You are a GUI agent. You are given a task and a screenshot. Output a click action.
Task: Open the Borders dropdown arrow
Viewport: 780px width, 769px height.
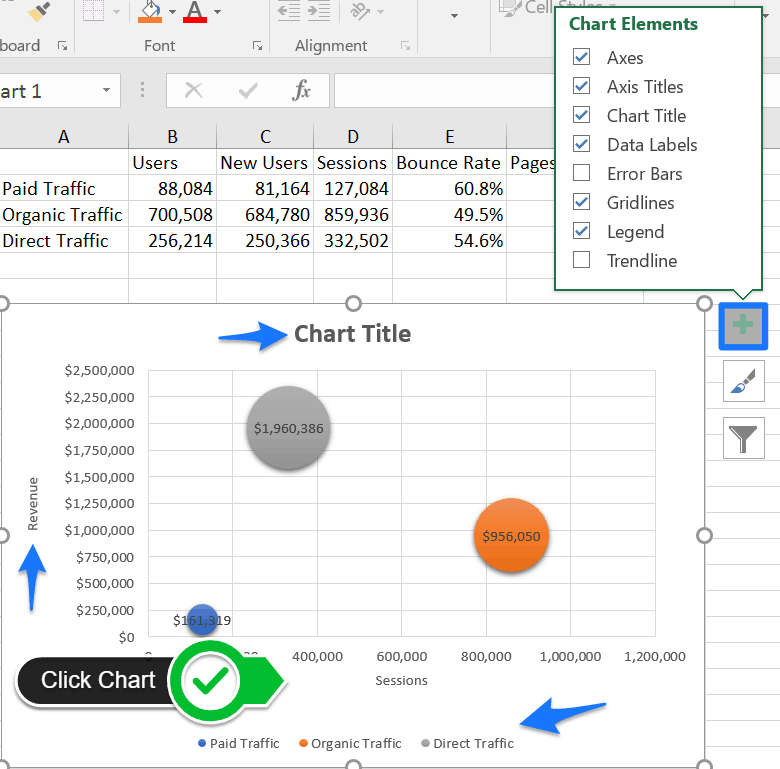(116, 11)
